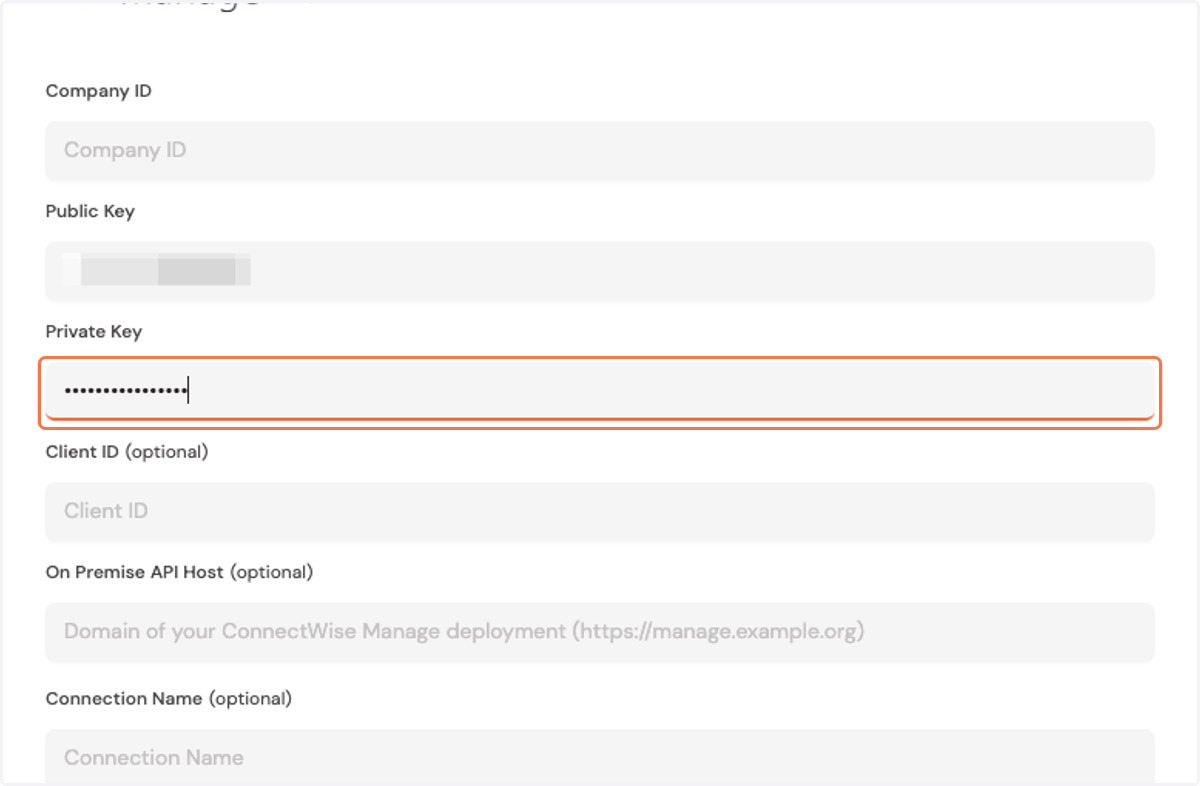Click the word optional beside Client ID
Image resolution: width=1200 pixels, height=786 pixels.
[x=166, y=452]
